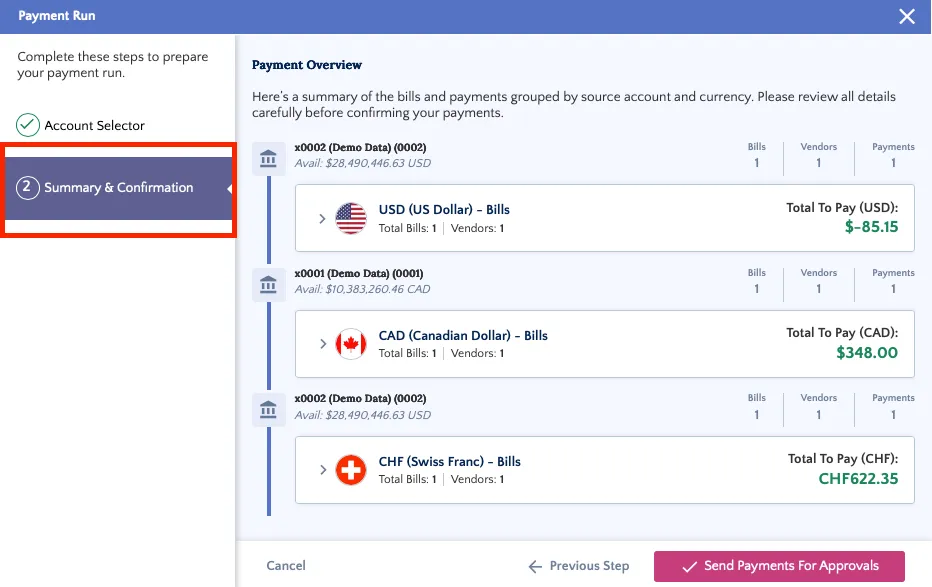Click Send Payments For Approvals button
This screenshot has width=932, height=587.
(x=779, y=566)
